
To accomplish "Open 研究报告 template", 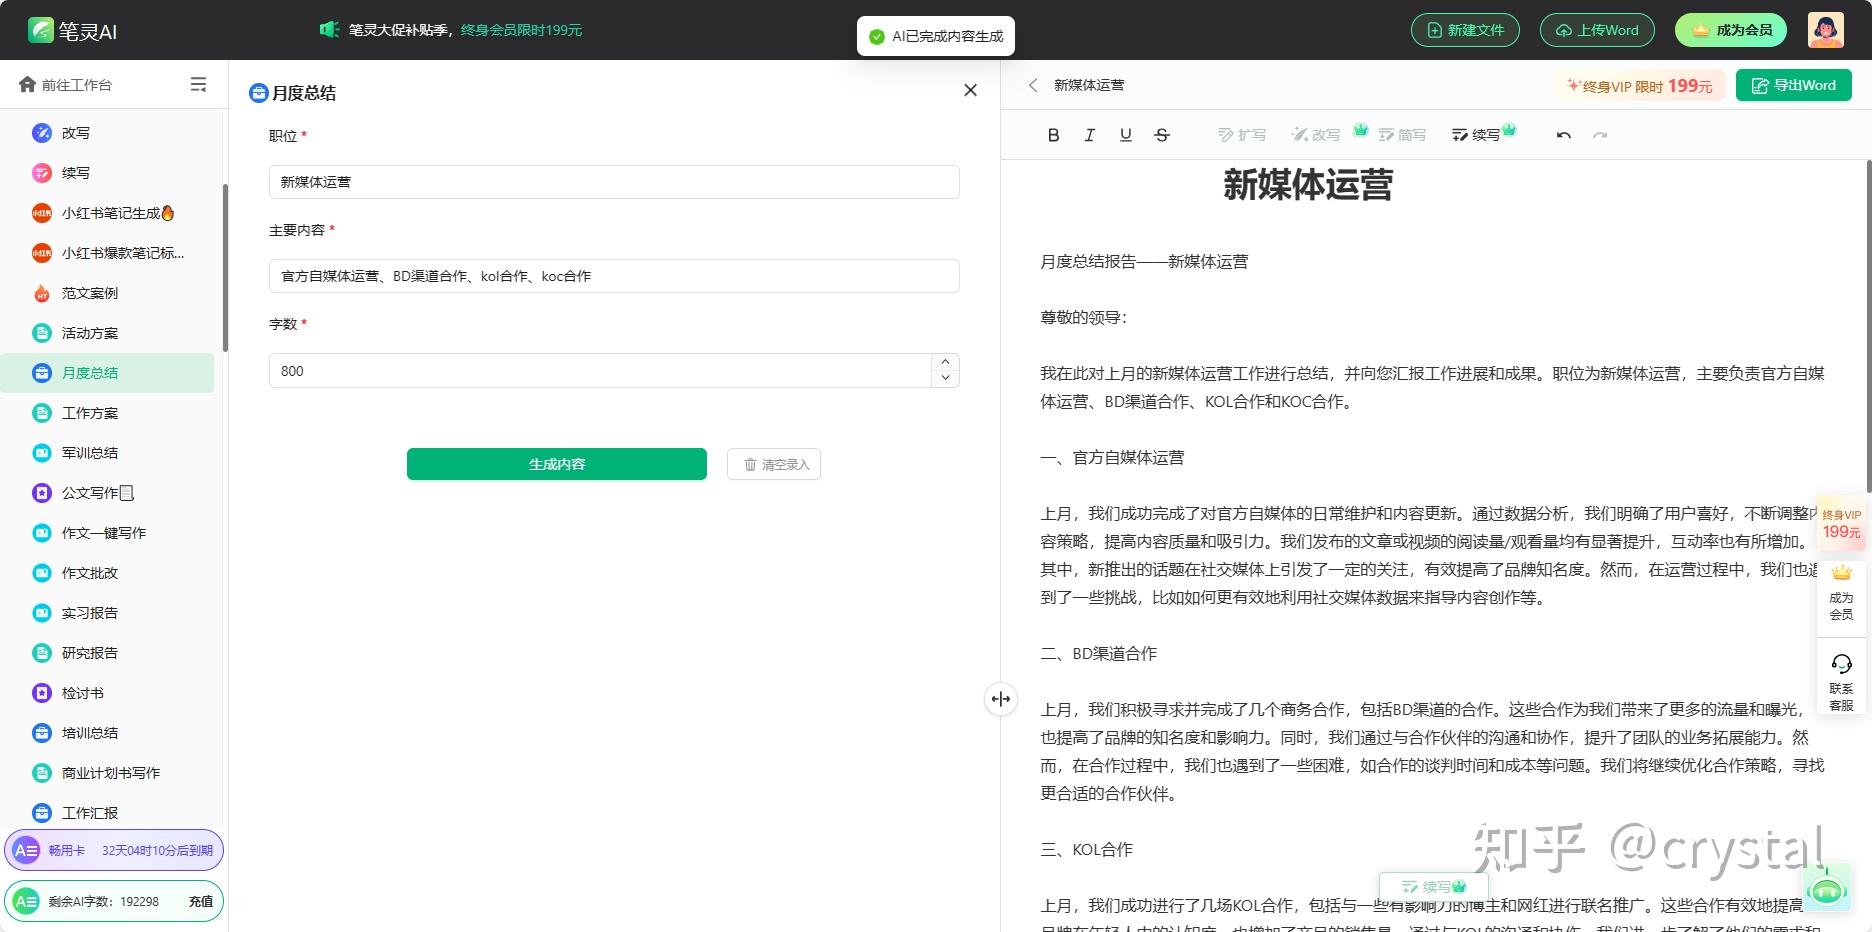I will click(x=107, y=653).
